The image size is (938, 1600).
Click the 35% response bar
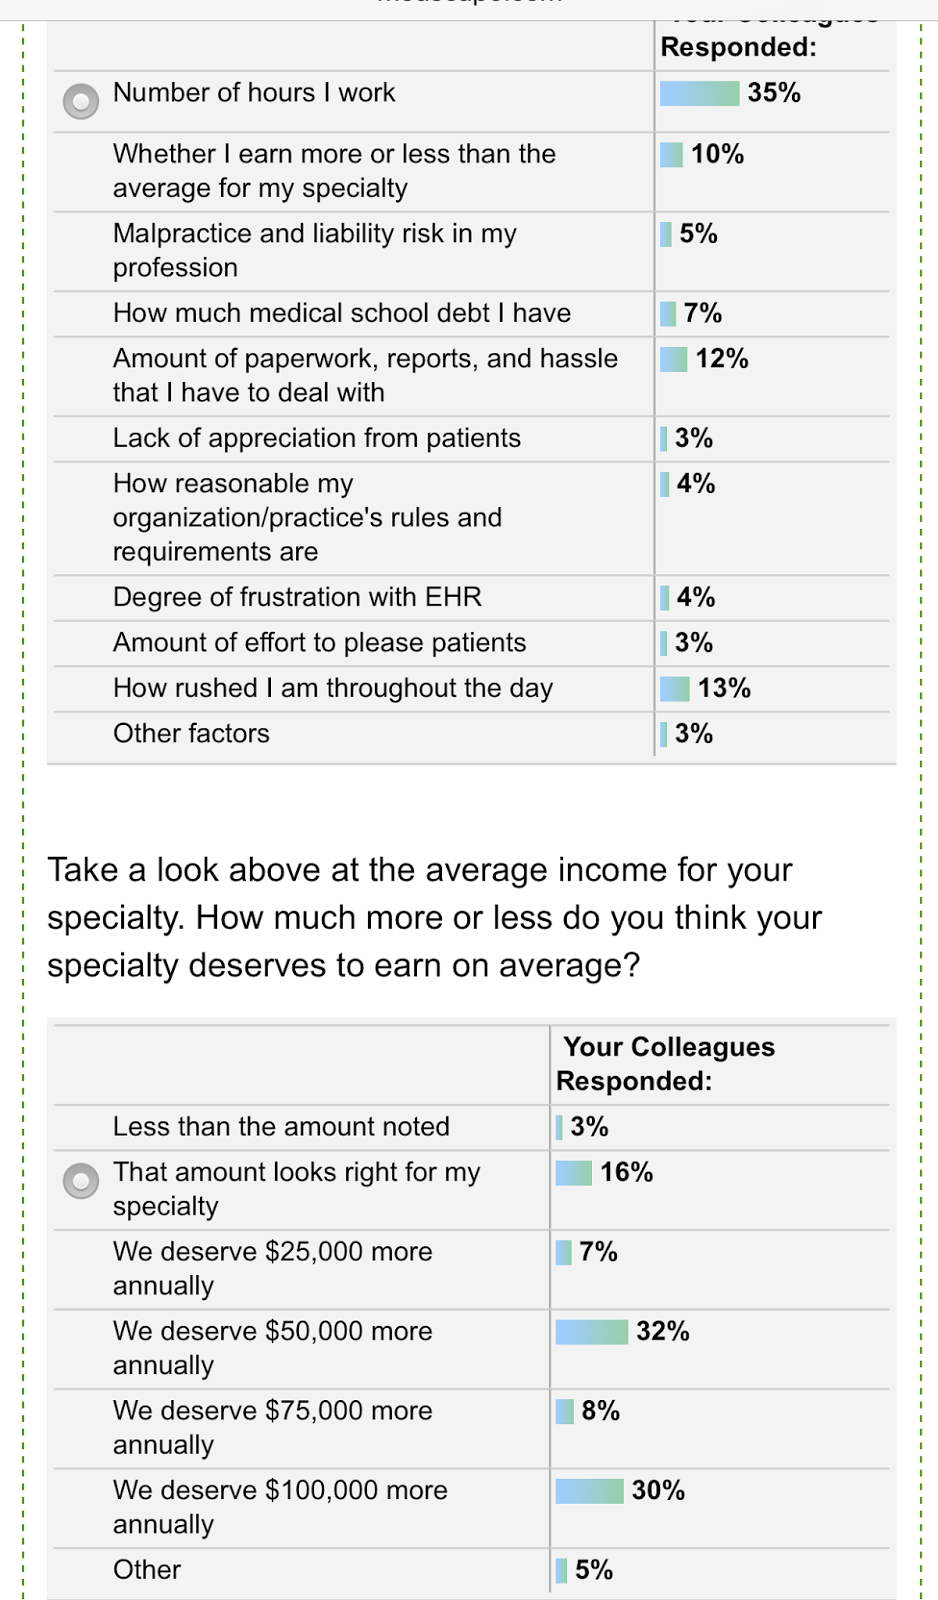(x=699, y=93)
